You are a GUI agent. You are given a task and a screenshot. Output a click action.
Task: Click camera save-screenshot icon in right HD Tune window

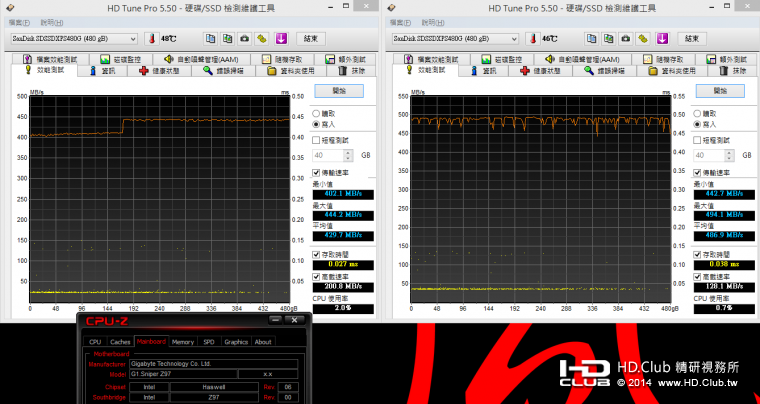(626, 39)
